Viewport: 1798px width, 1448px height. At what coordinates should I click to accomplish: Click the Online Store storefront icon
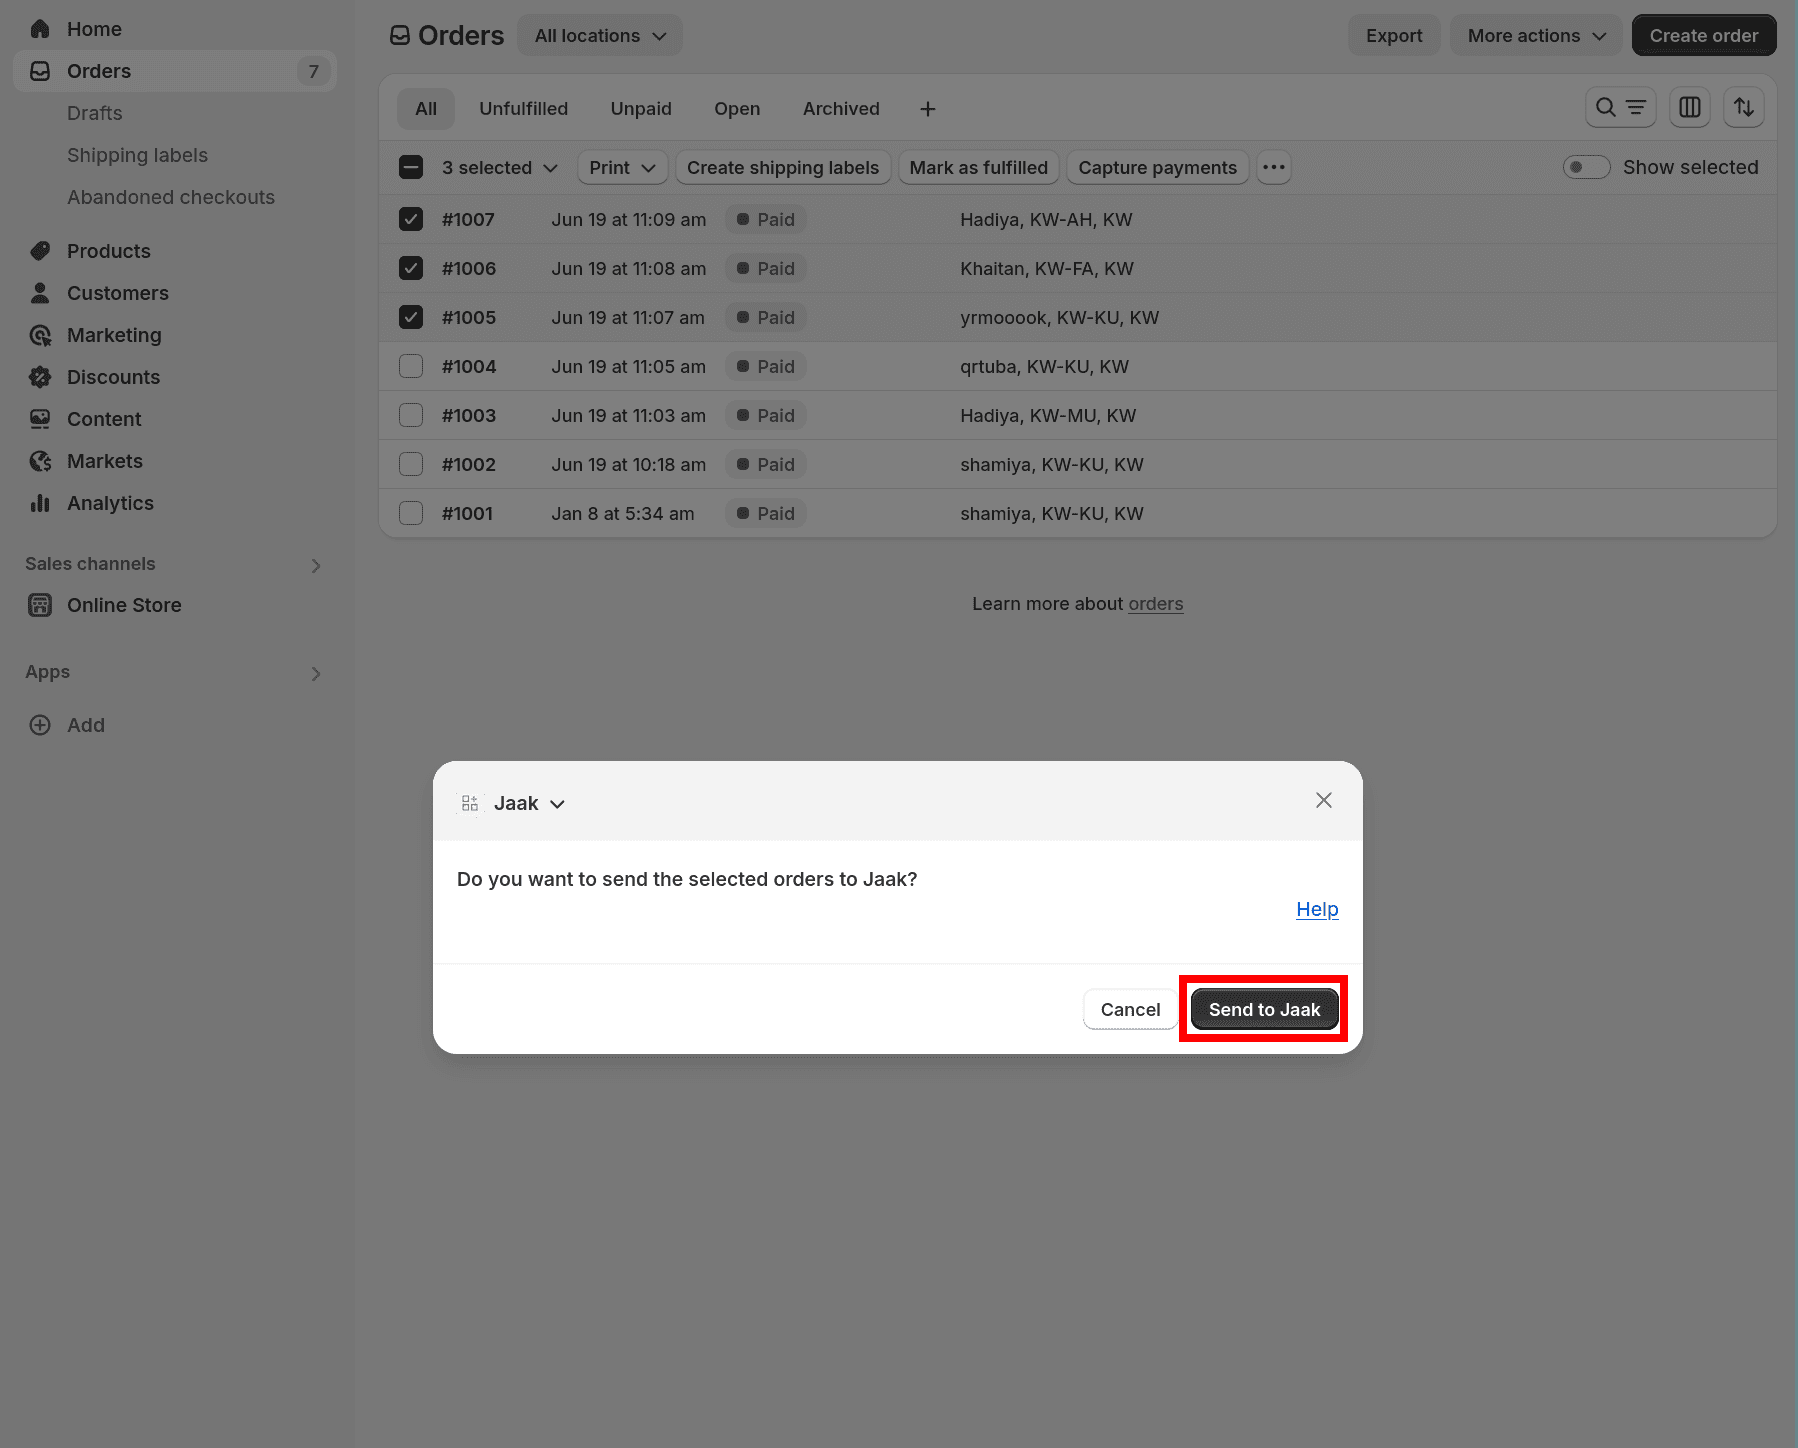40,605
